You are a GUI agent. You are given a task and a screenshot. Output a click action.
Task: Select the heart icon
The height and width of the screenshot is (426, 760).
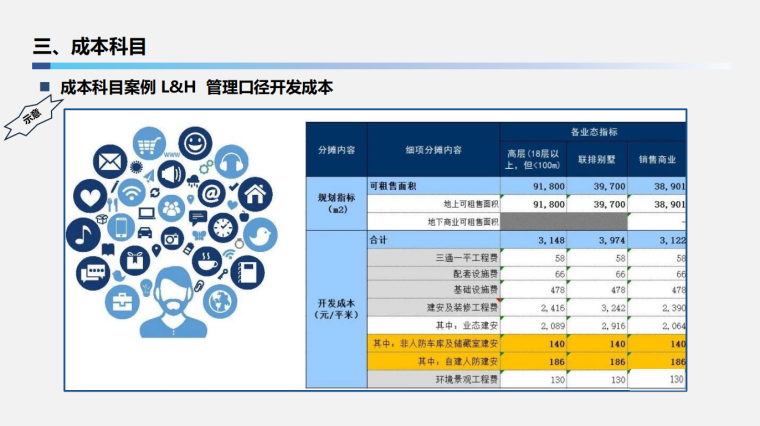pos(90,195)
